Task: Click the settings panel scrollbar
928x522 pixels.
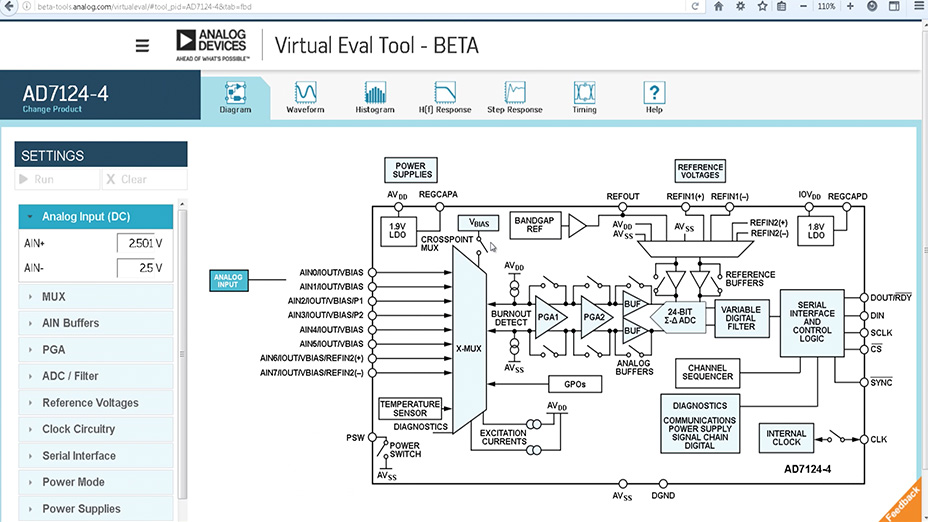Action: [182, 353]
